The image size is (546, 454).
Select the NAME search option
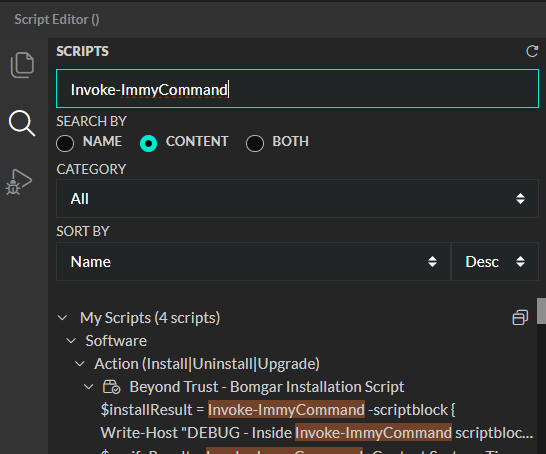(x=65, y=143)
